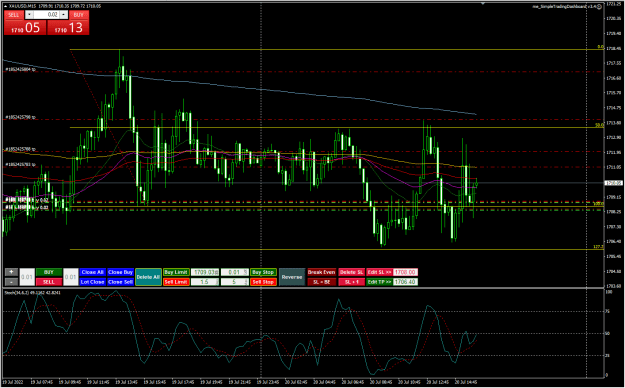
Task: Click the top BUY one-click button
Action: 79,15
